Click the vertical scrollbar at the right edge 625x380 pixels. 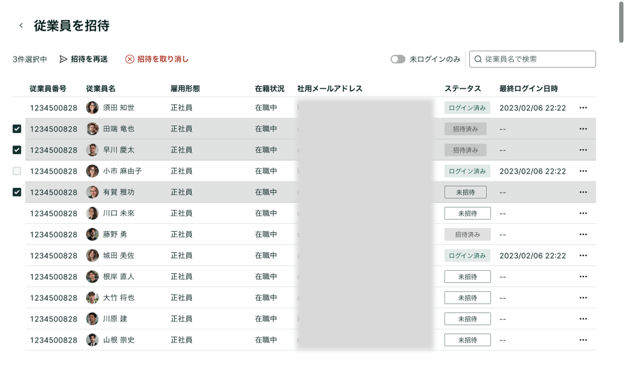pyautogui.click(x=621, y=22)
